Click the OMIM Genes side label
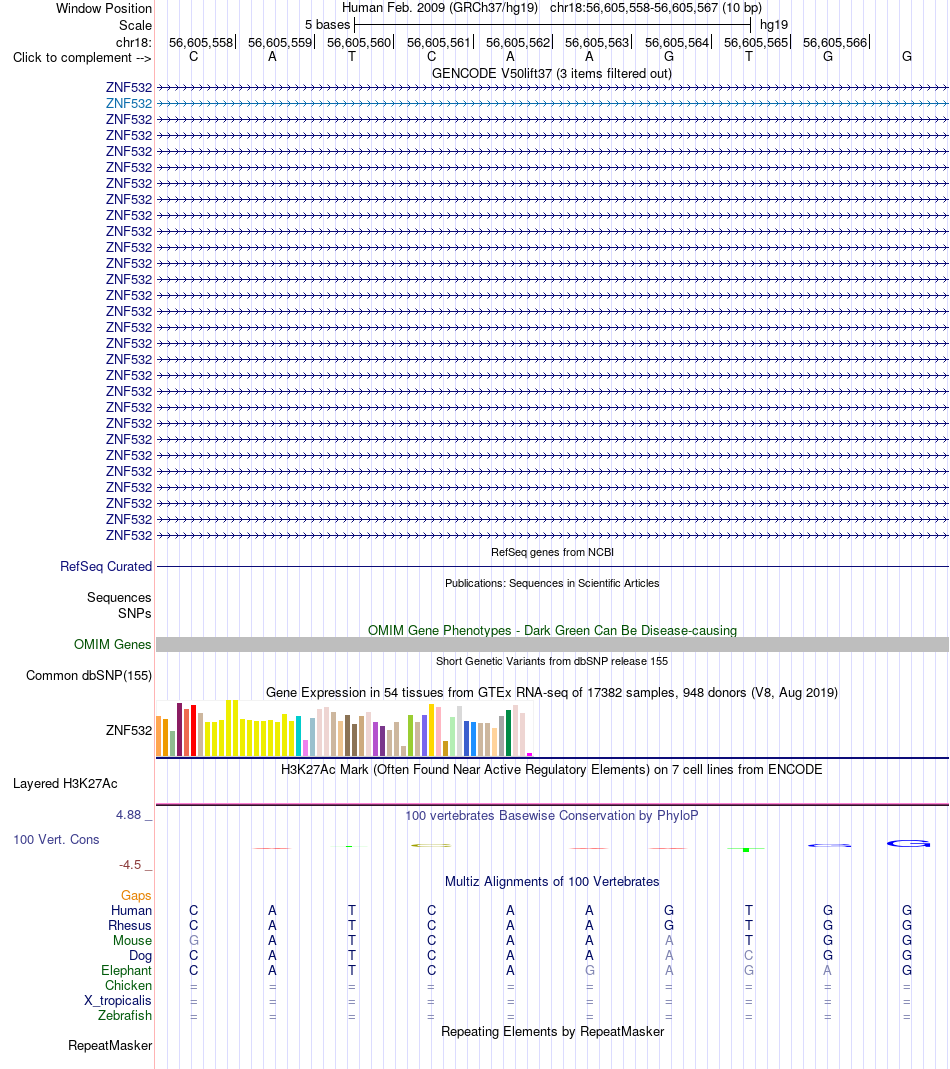 pos(113,645)
